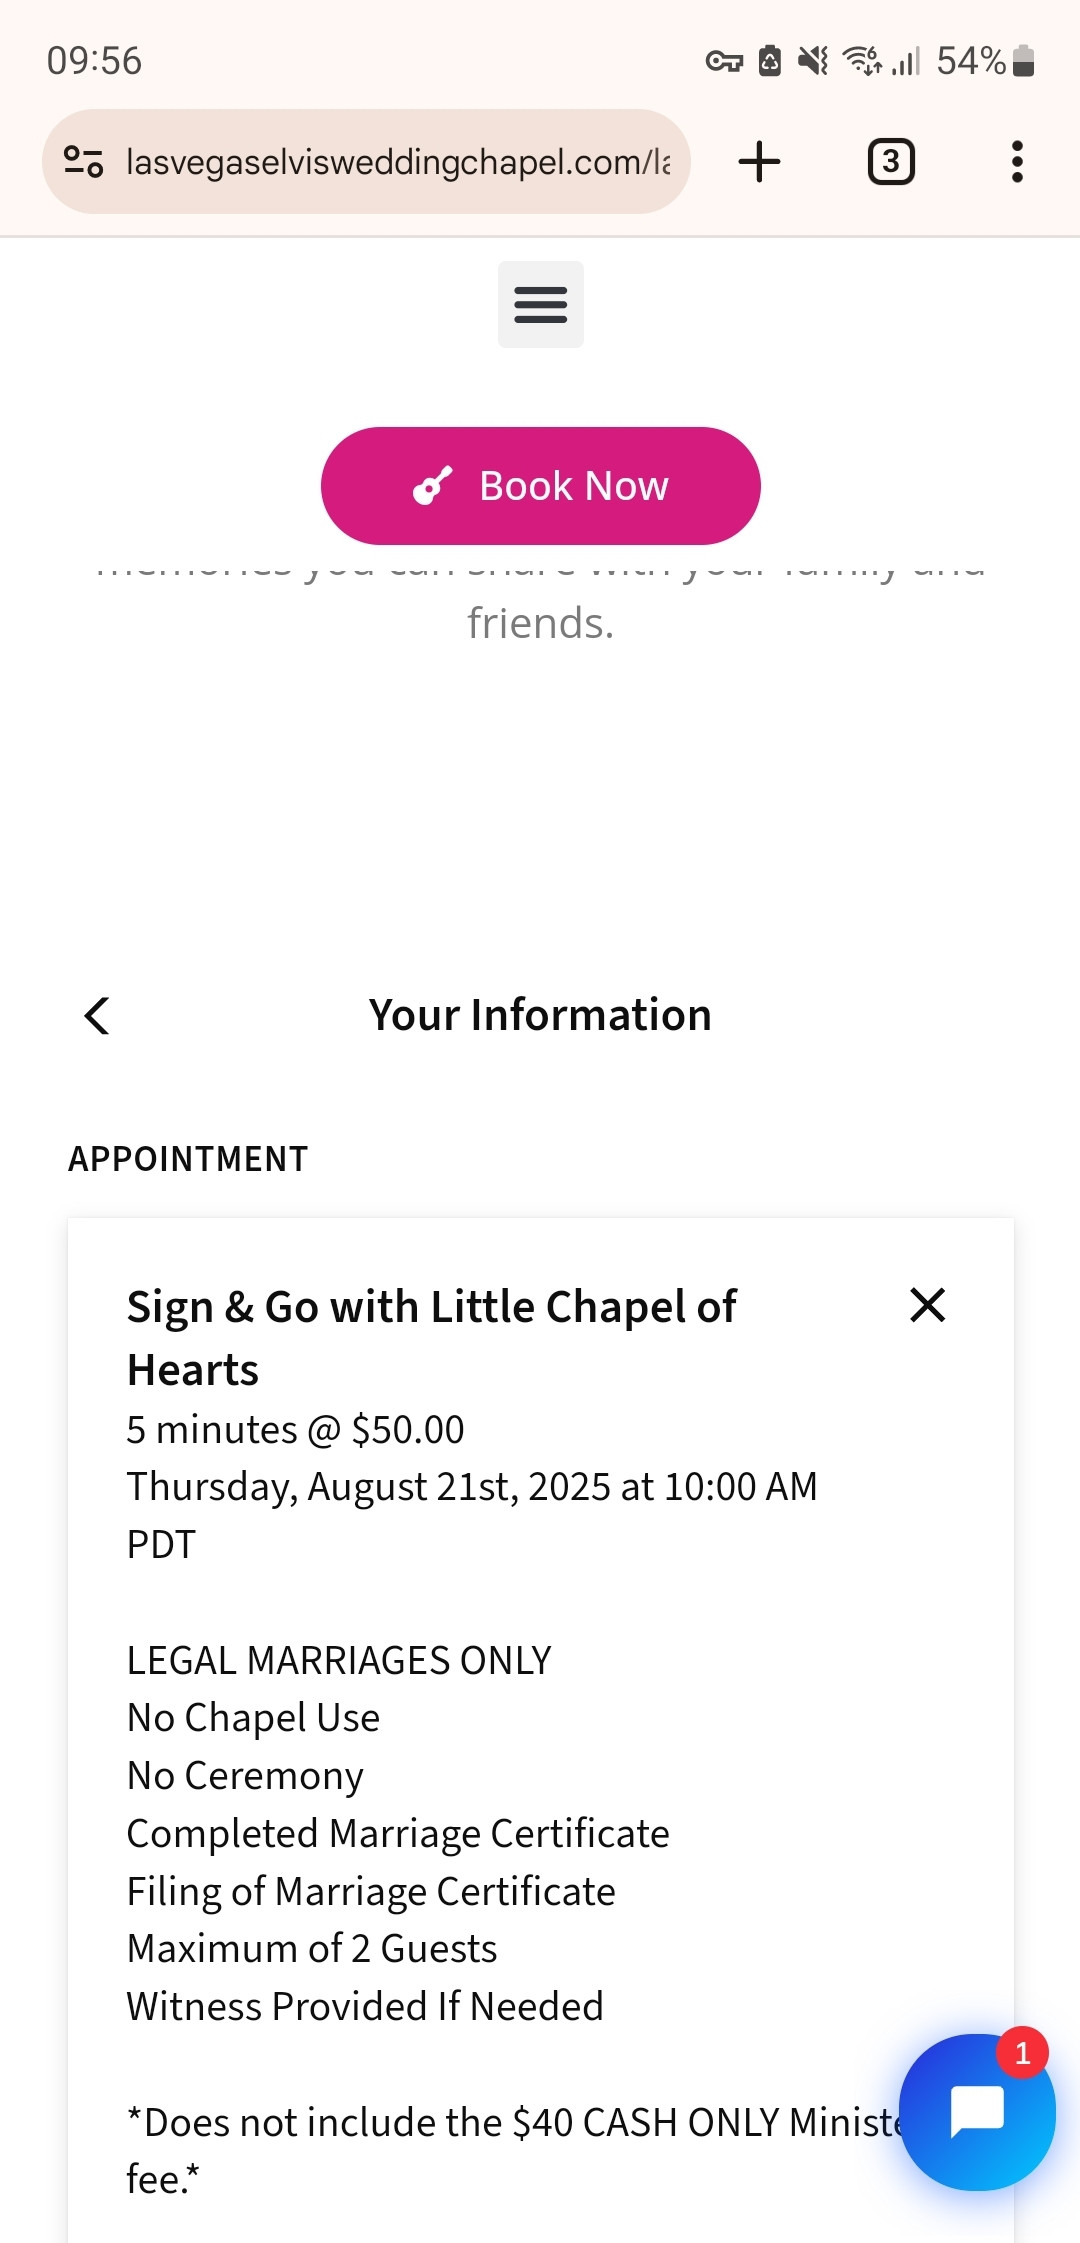Tap the battery saver recycle status icon
The width and height of the screenshot is (1080, 2243).
pyautogui.click(x=769, y=61)
